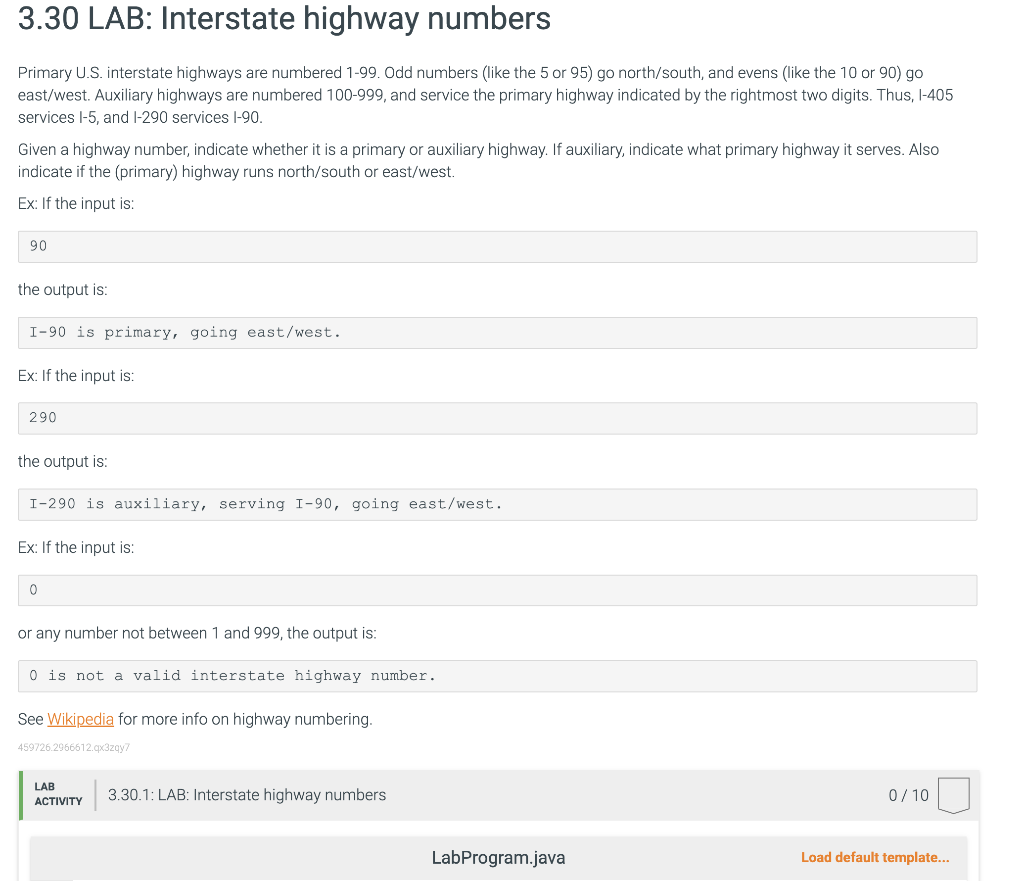Switch to the LabProgram.java tab

[498, 858]
